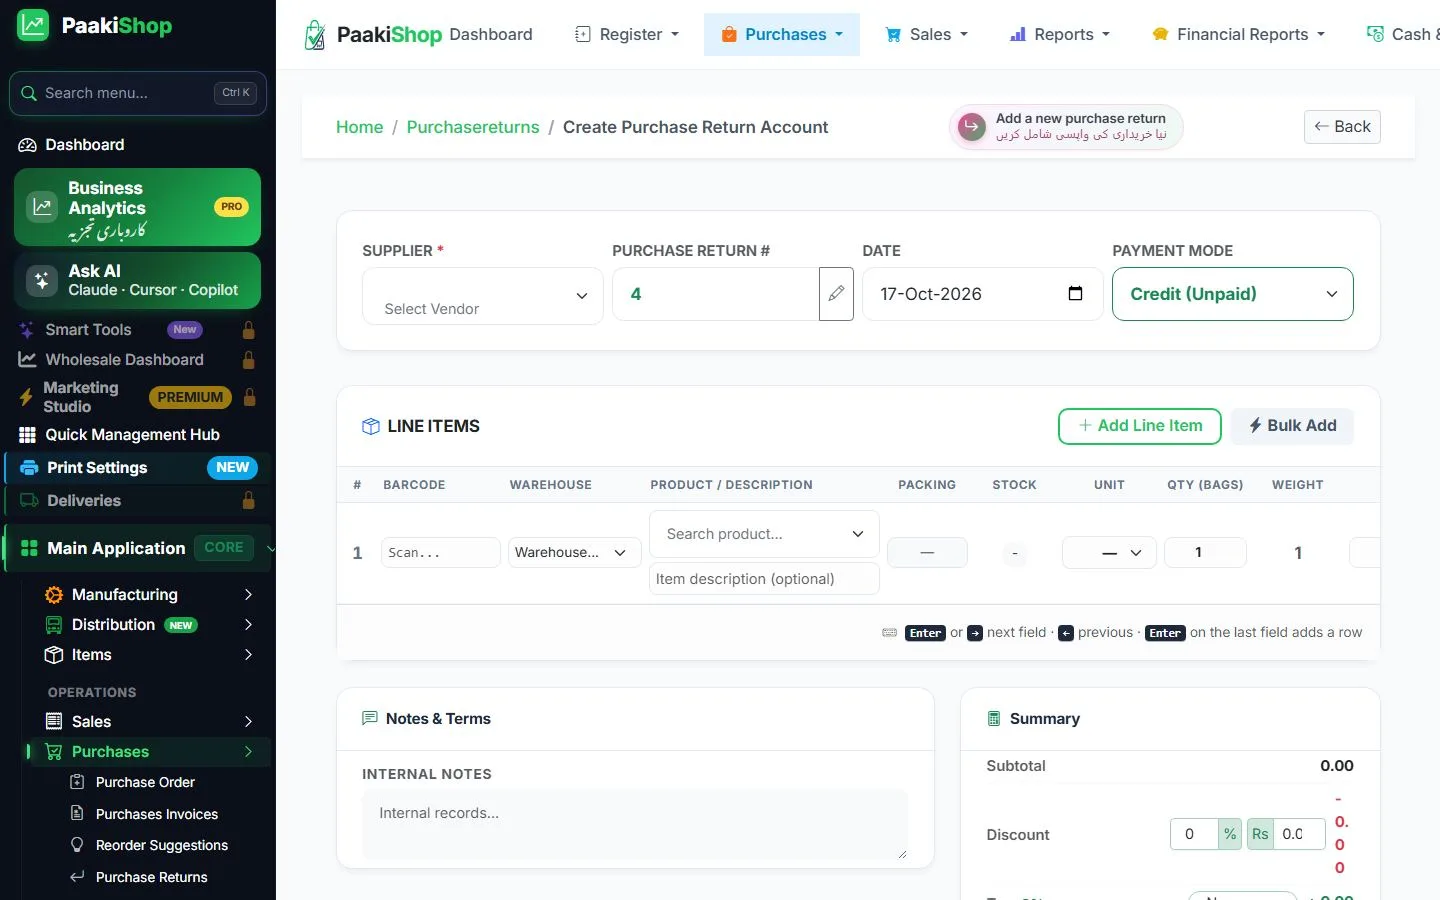Screen dimensions: 1440x900
Task: Click the Print Settings printer icon
Action: click(29, 468)
